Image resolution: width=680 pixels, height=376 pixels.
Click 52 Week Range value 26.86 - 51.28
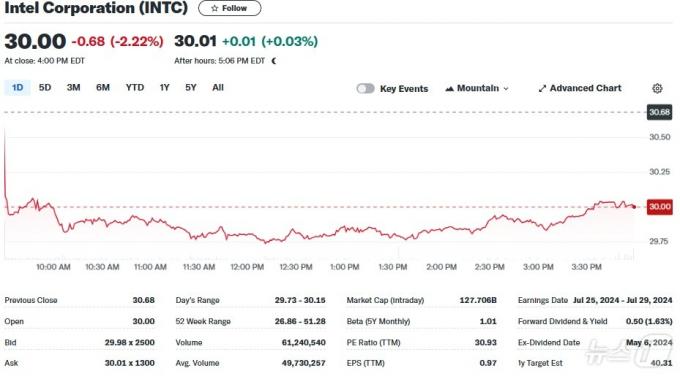tap(300, 321)
